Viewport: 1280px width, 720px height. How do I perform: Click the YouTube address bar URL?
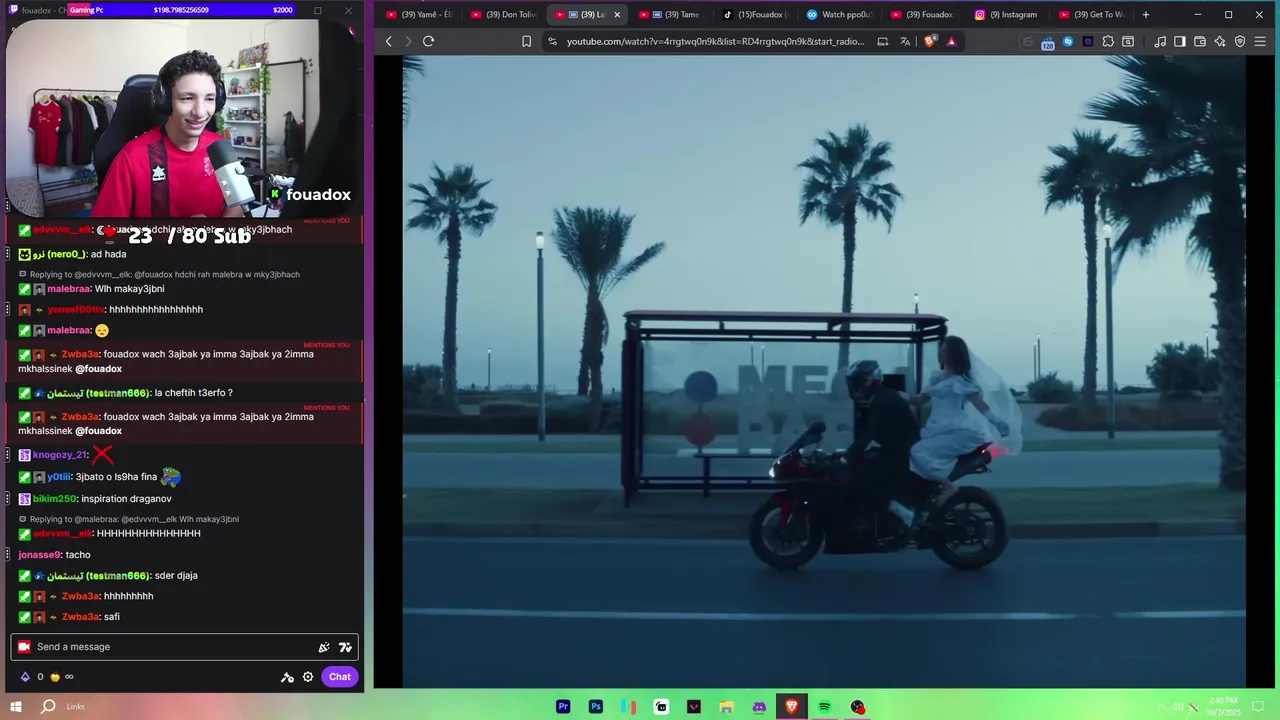click(715, 41)
